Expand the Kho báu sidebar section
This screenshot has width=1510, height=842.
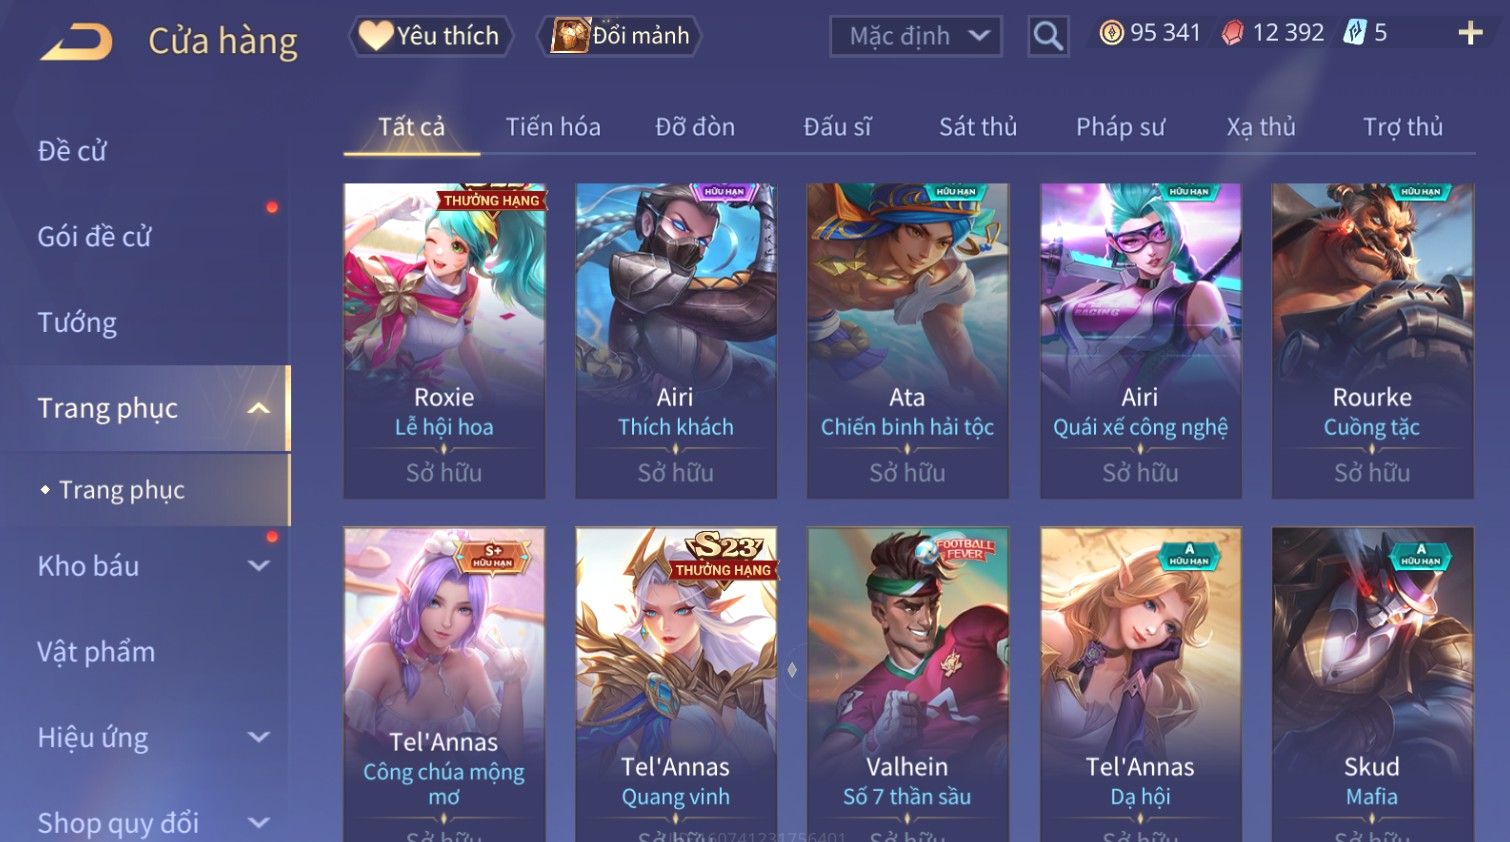pos(258,566)
